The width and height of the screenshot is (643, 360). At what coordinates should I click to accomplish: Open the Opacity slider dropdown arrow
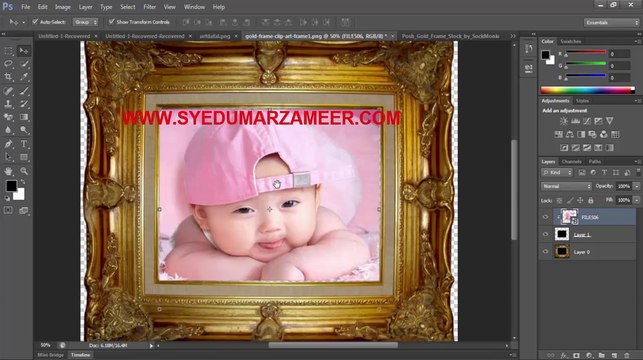pyautogui.click(x=637, y=187)
